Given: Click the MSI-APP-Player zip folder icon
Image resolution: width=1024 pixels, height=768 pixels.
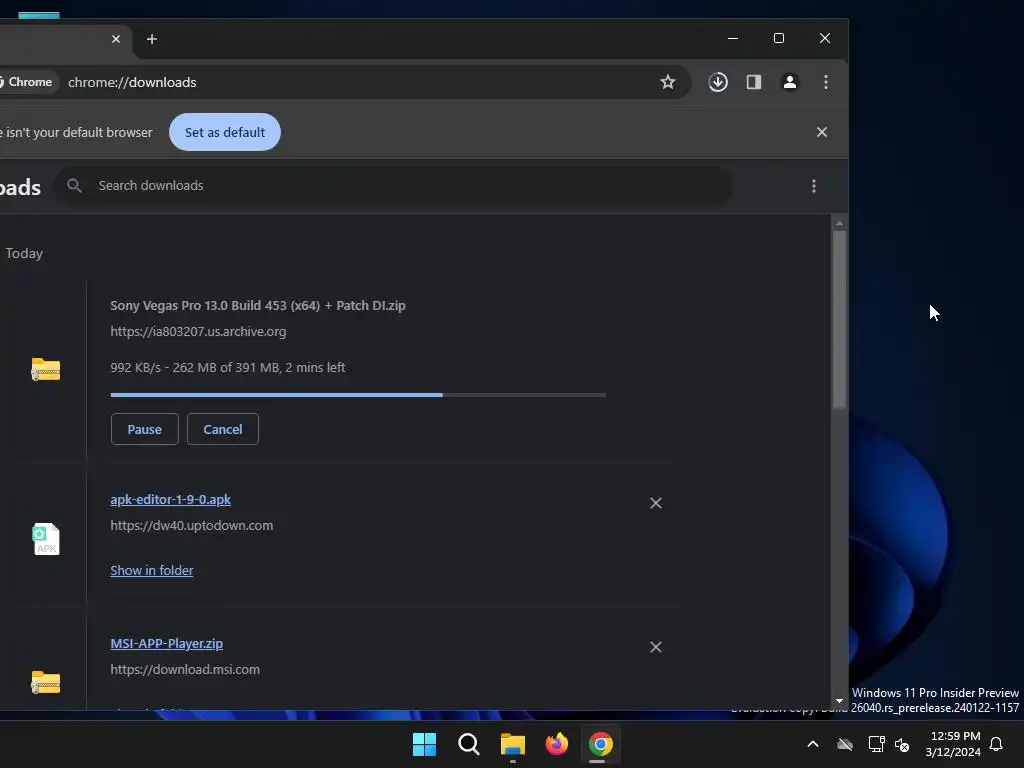Looking at the screenshot, I should pyautogui.click(x=46, y=682).
